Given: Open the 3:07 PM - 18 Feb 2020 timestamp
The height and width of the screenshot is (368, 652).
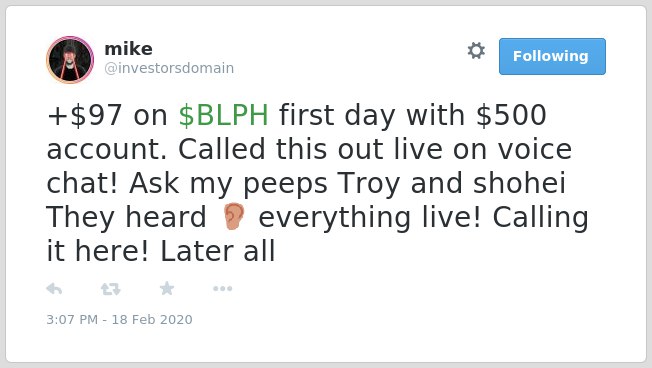Looking at the screenshot, I should pyautogui.click(x=119, y=319).
